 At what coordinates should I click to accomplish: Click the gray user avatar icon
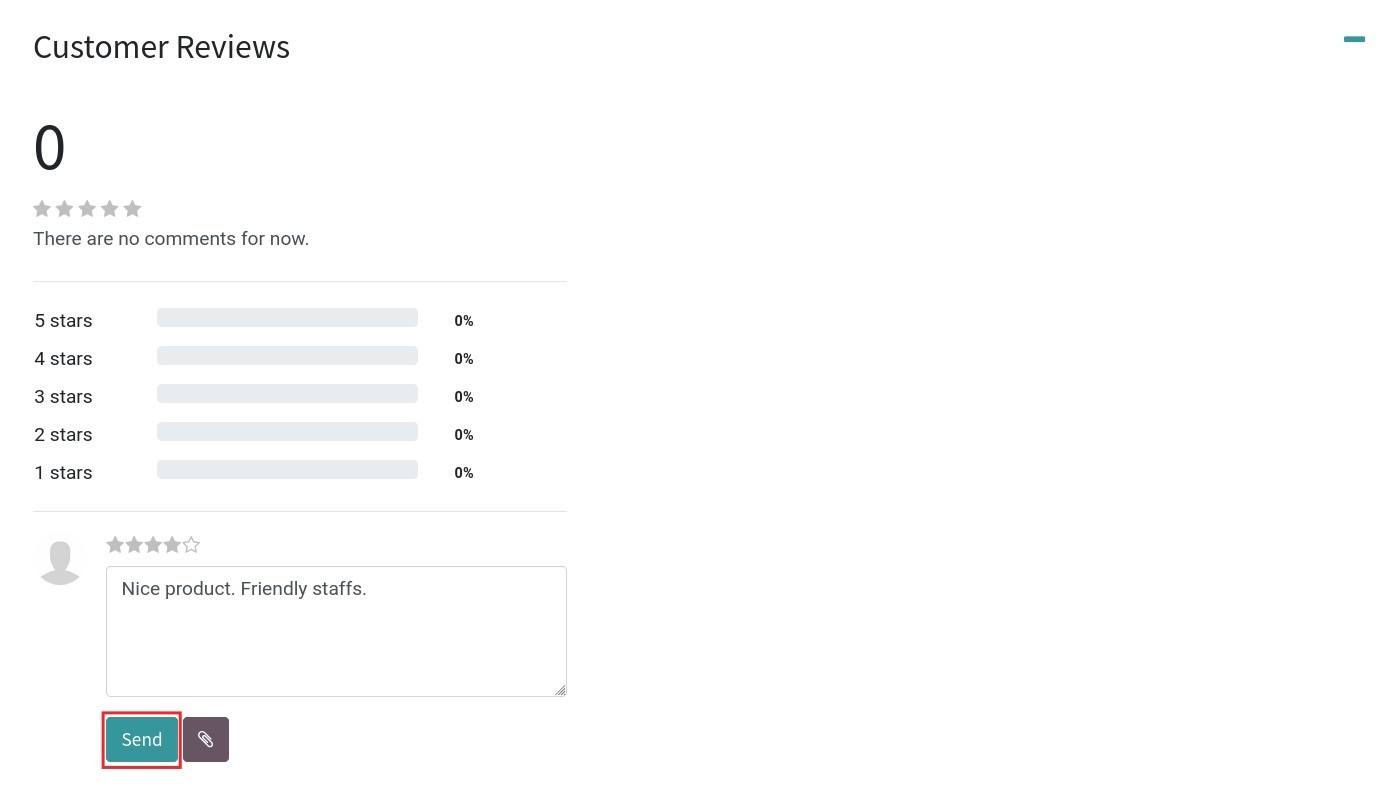(60, 561)
